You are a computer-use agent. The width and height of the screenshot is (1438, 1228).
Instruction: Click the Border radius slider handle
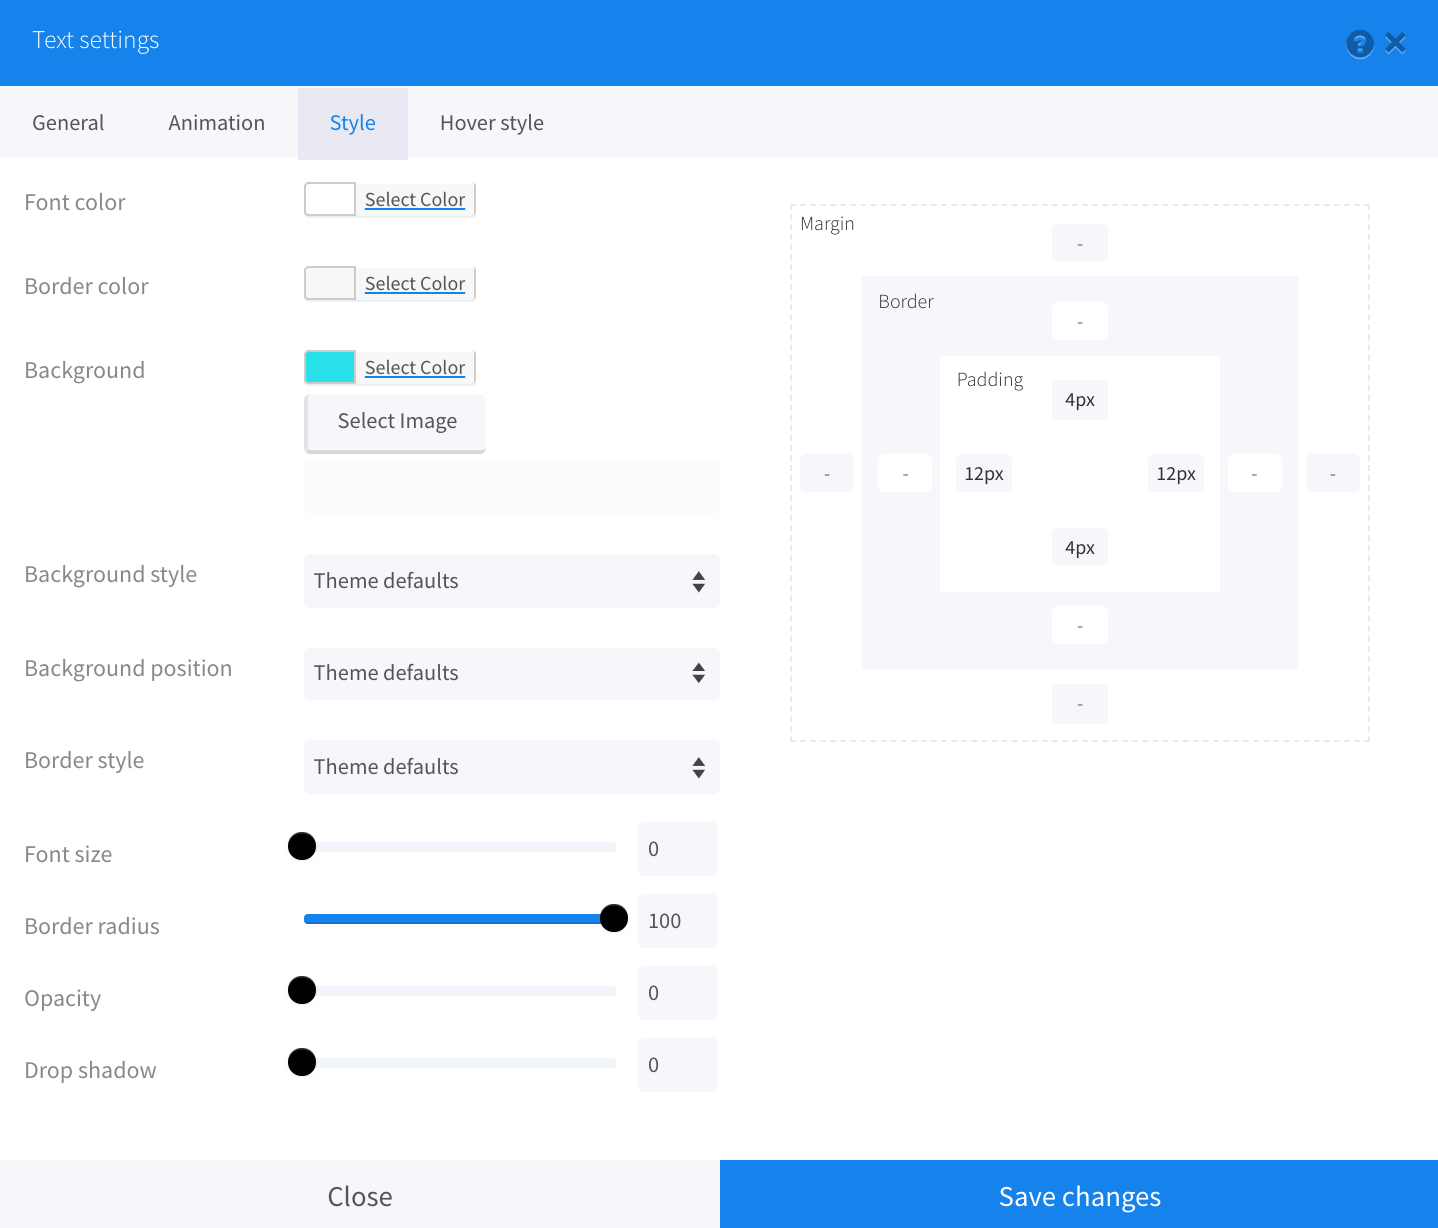(x=614, y=918)
